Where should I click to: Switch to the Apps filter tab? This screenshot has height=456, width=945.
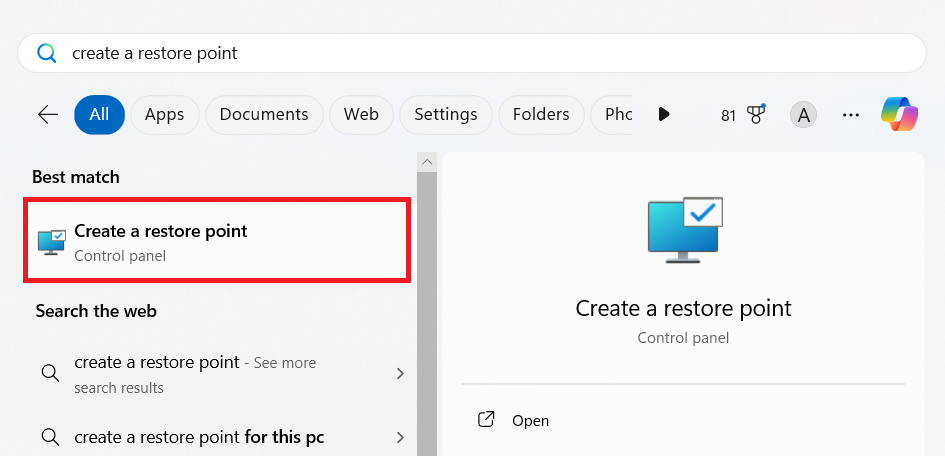click(x=165, y=114)
